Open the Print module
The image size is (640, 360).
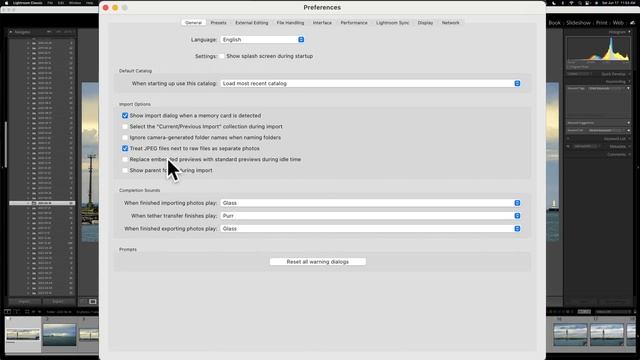[602, 23]
